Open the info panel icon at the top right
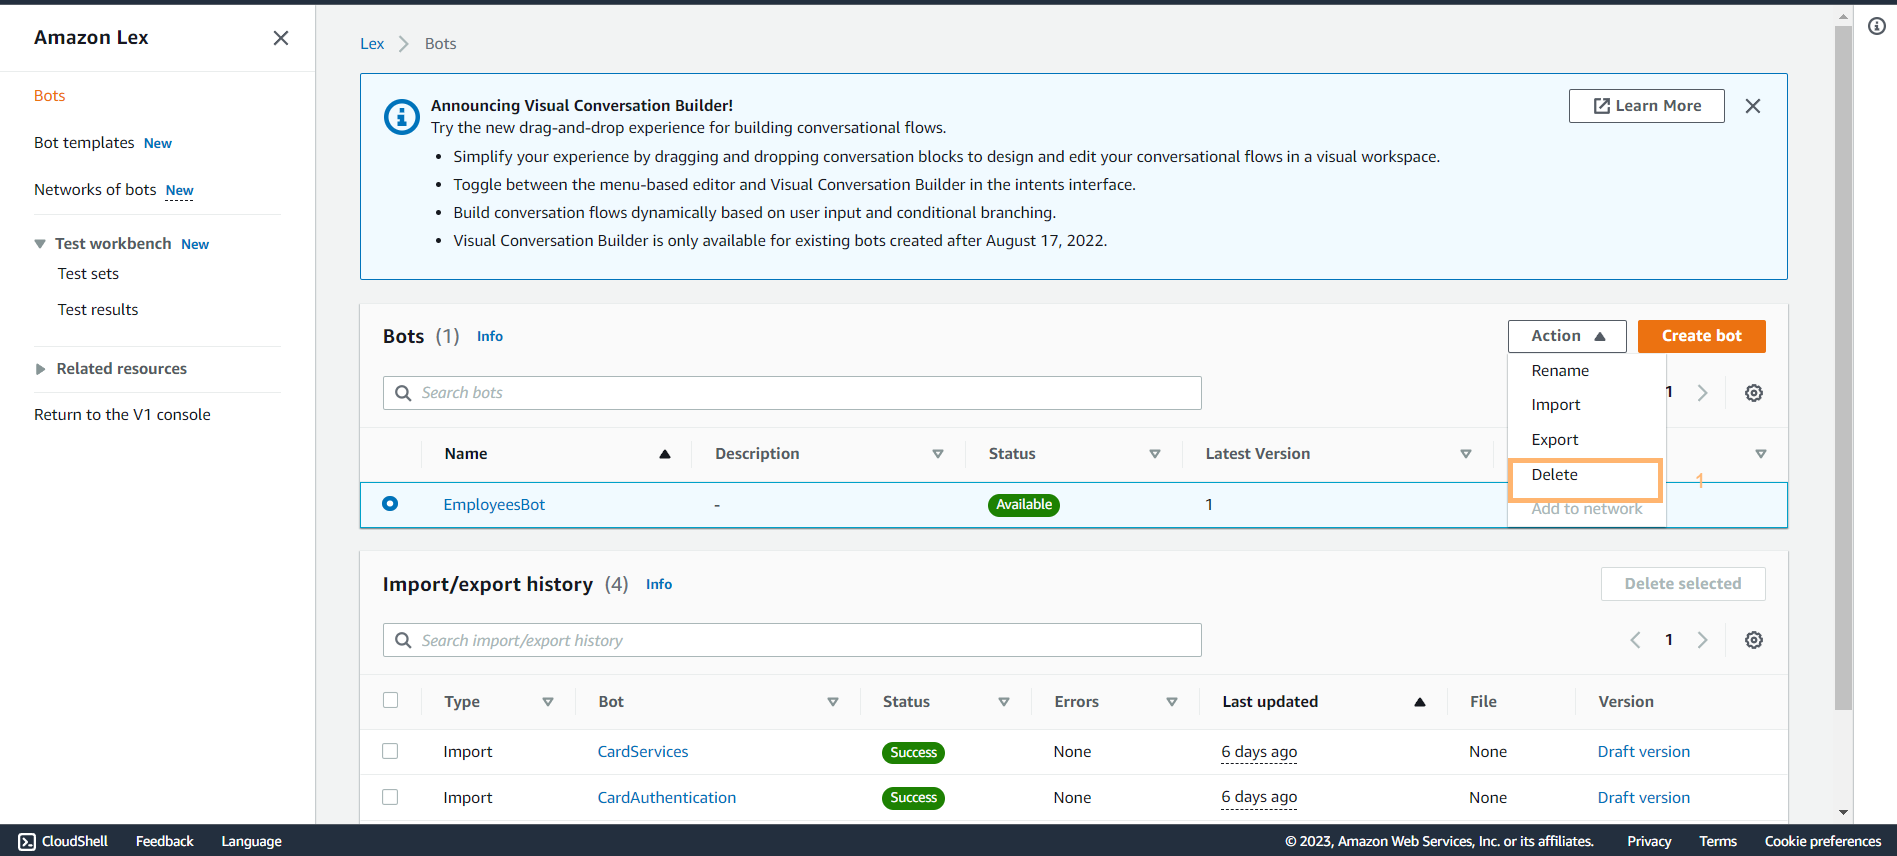Image resolution: width=1897 pixels, height=856 pixels. (1877, 27)
